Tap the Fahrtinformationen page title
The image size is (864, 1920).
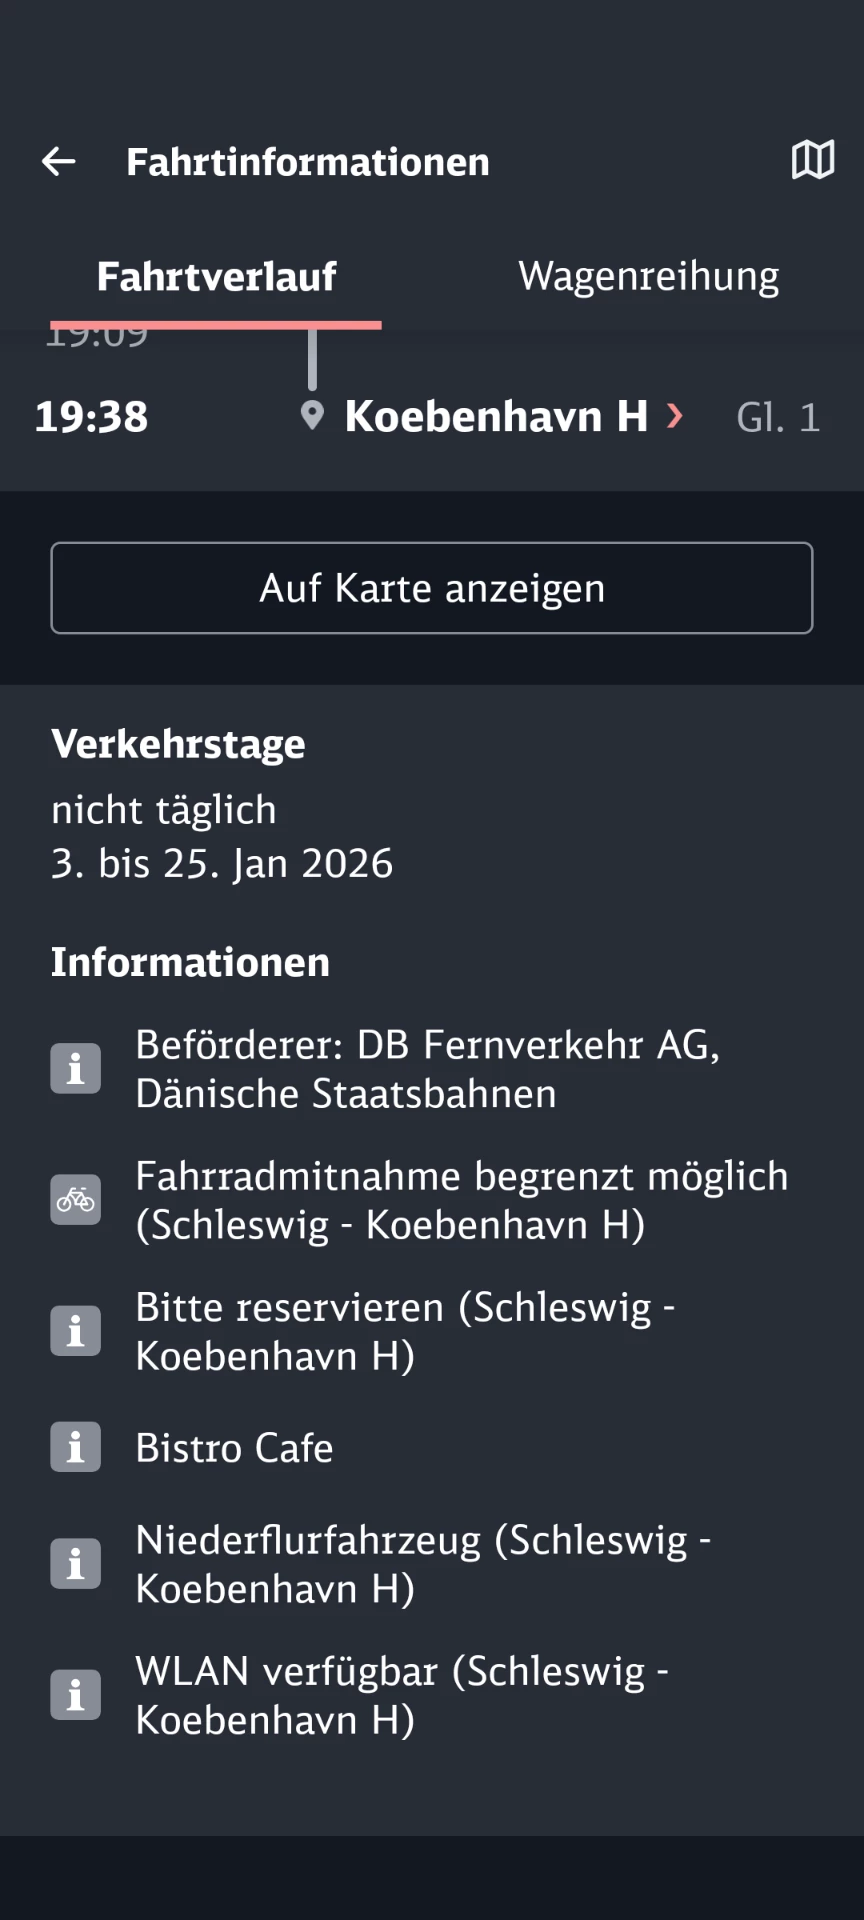308,162
